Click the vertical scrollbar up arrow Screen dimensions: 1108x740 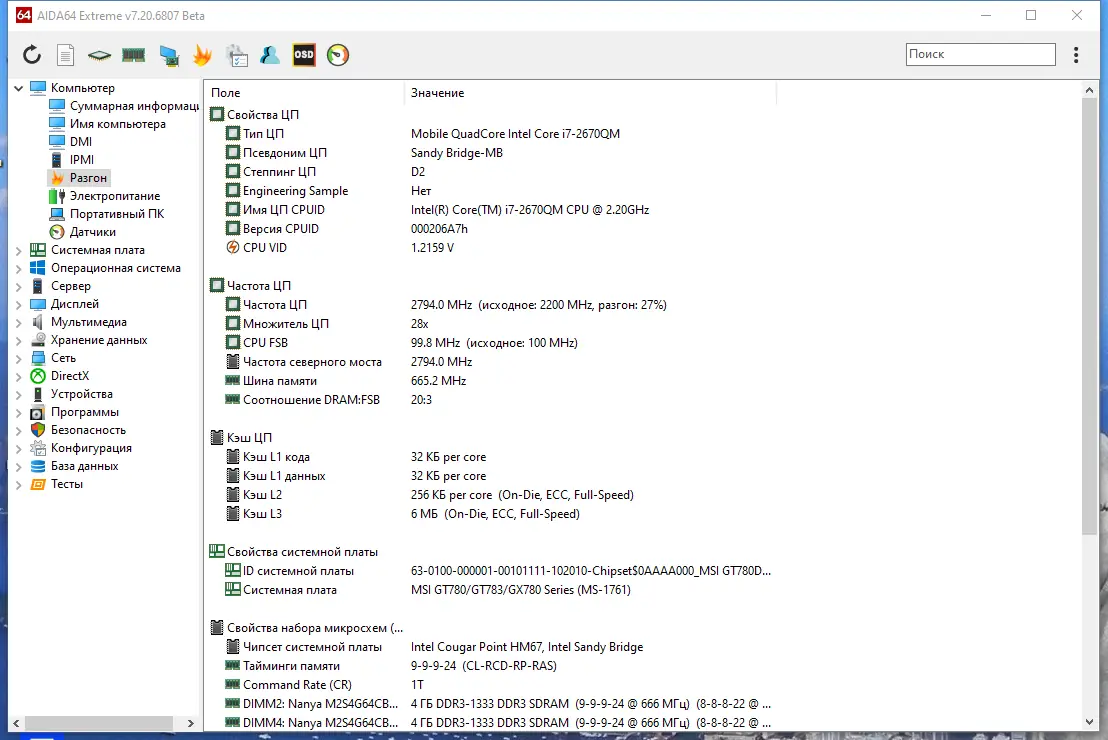(x=1089, y=90)
